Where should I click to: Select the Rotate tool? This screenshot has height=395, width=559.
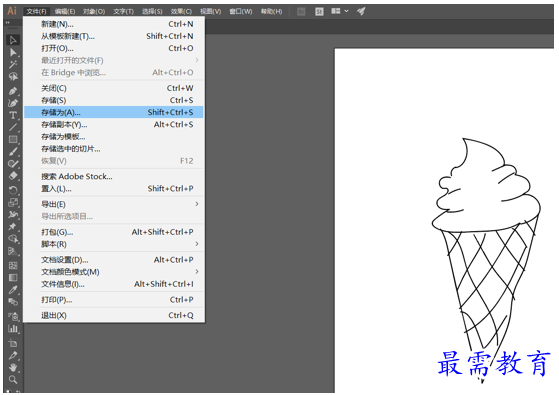[13, 190]
